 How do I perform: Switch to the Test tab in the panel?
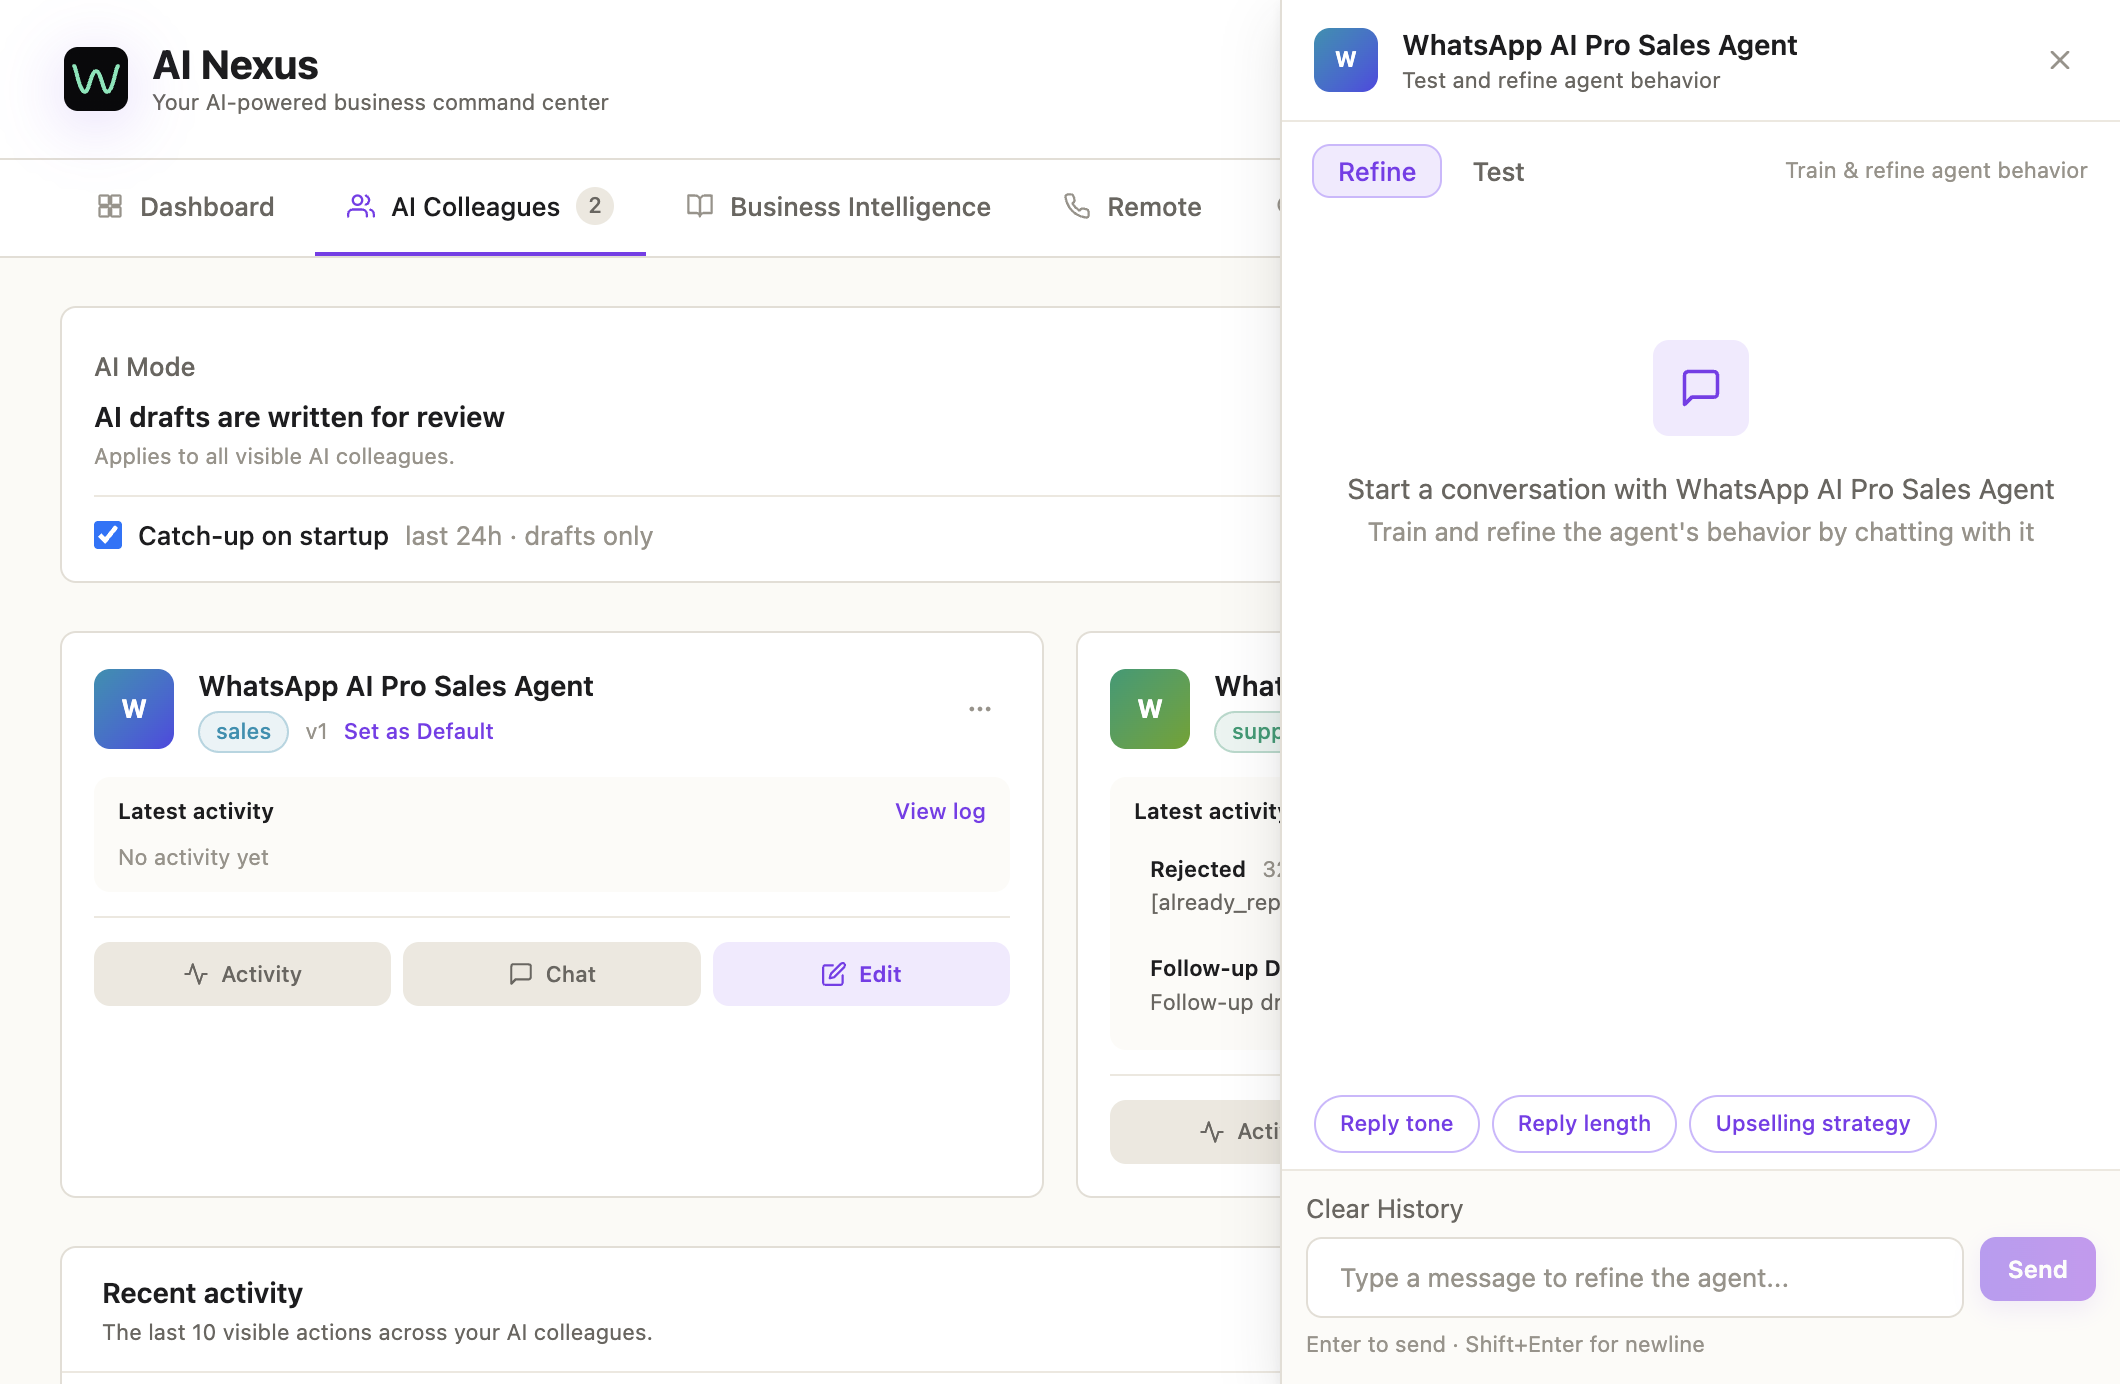[x=1498, y=172]
